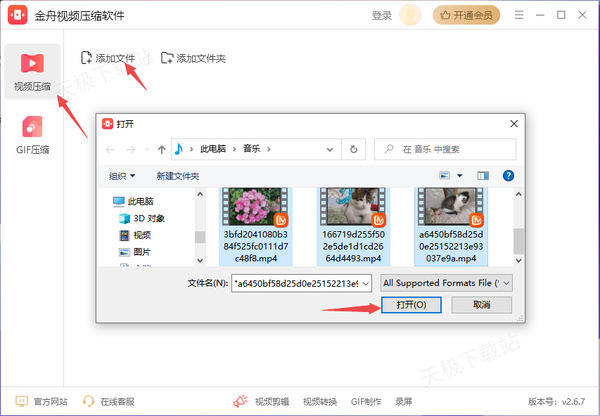
Task: Expand the view options dropdown arrow
Action: [460, 176]
